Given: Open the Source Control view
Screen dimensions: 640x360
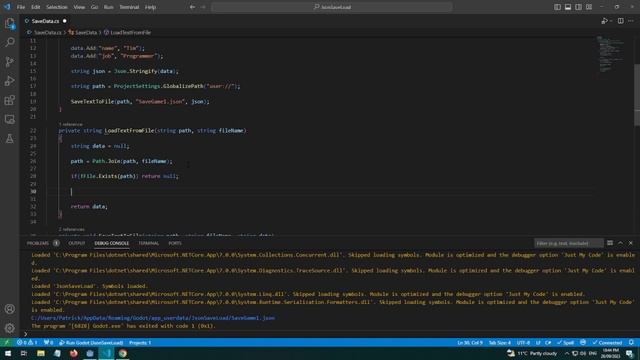Looking at the screenshot, I should tap(10, 62).
